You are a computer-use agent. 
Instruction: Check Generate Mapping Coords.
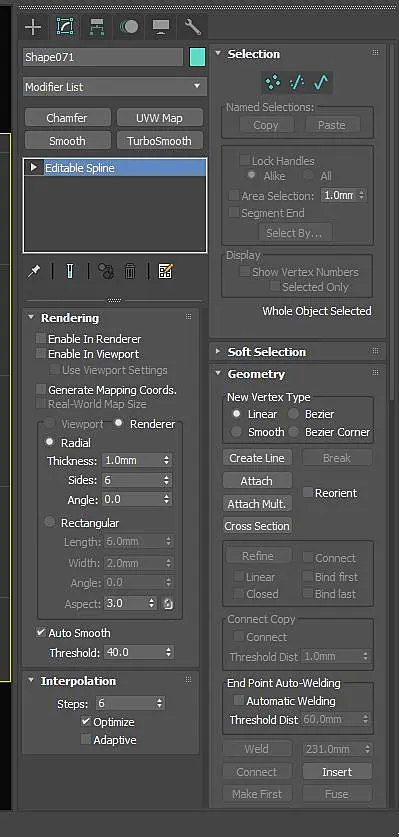(41, 390)
